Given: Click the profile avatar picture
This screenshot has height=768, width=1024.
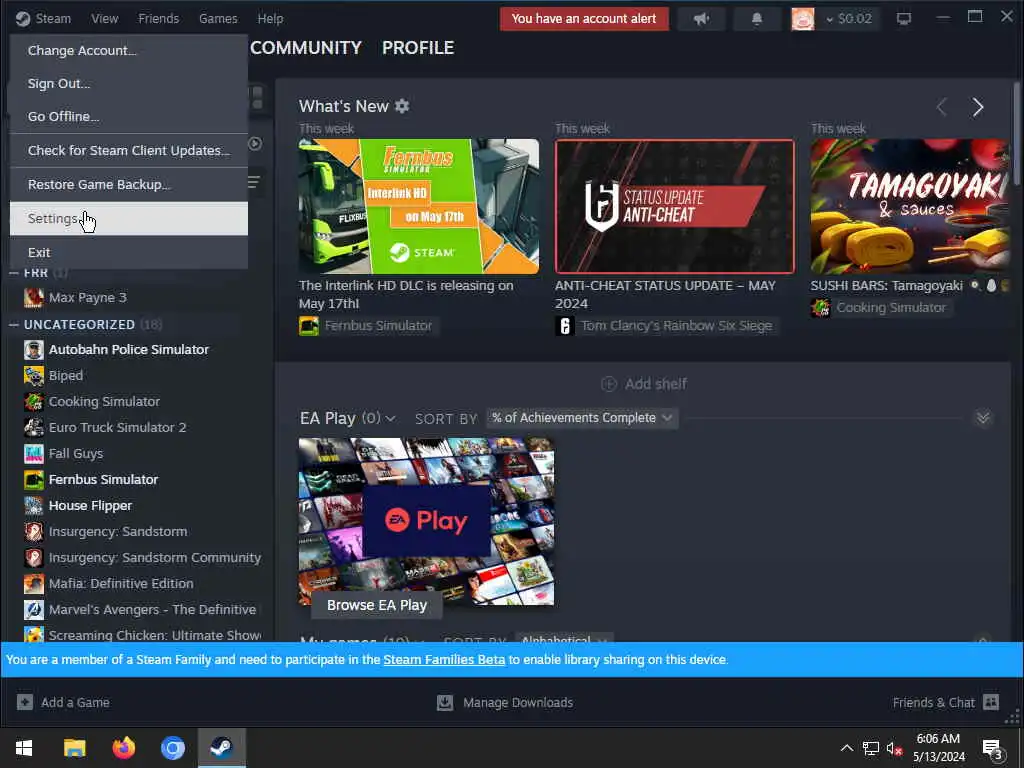Looking at the screenshot, I should click(803, 19).
